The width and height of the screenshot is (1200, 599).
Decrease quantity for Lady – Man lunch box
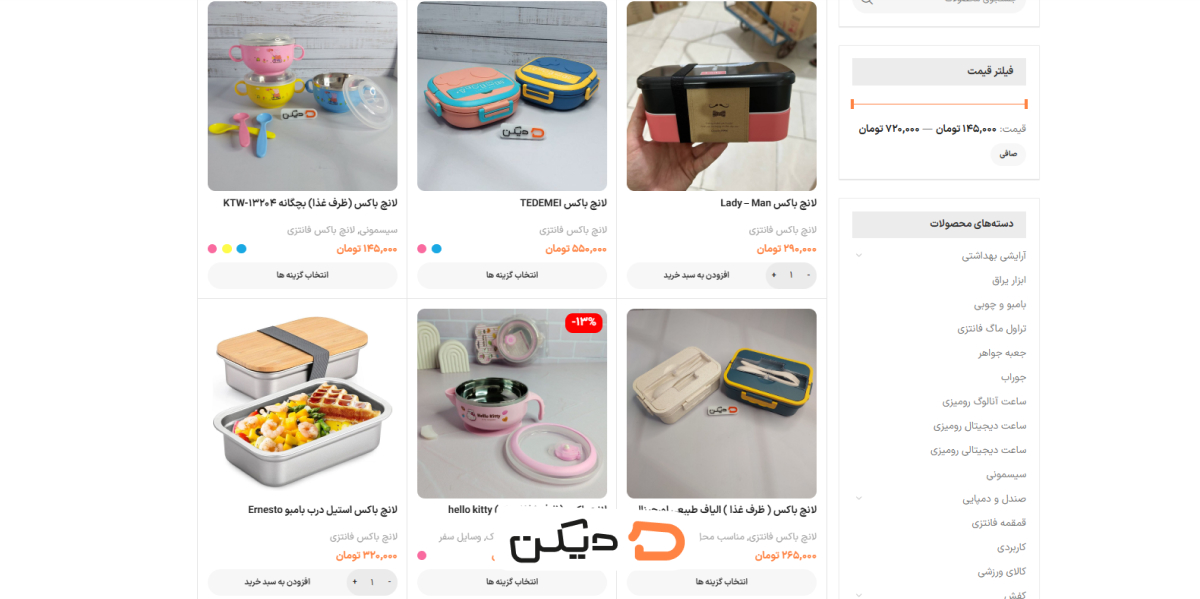[808, 275]
